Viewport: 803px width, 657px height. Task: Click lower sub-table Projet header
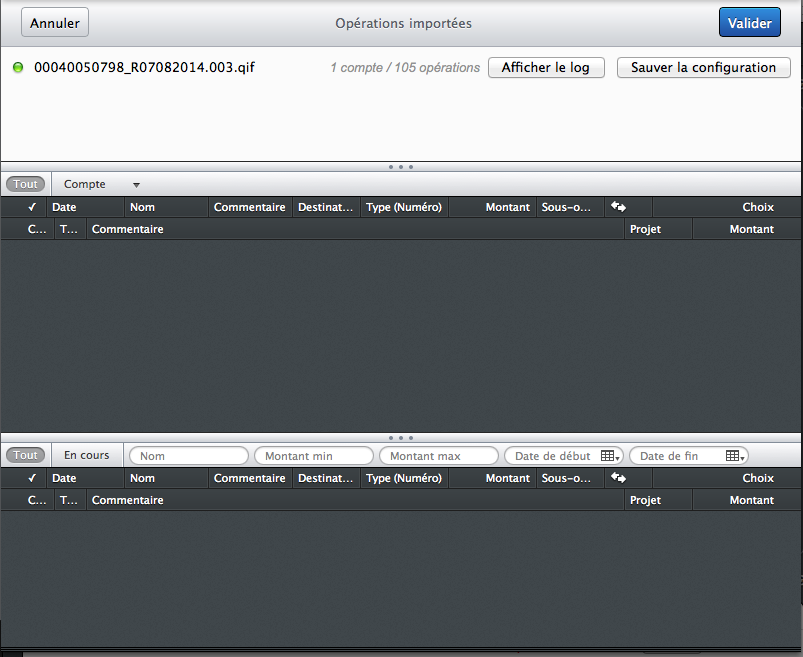658,500
